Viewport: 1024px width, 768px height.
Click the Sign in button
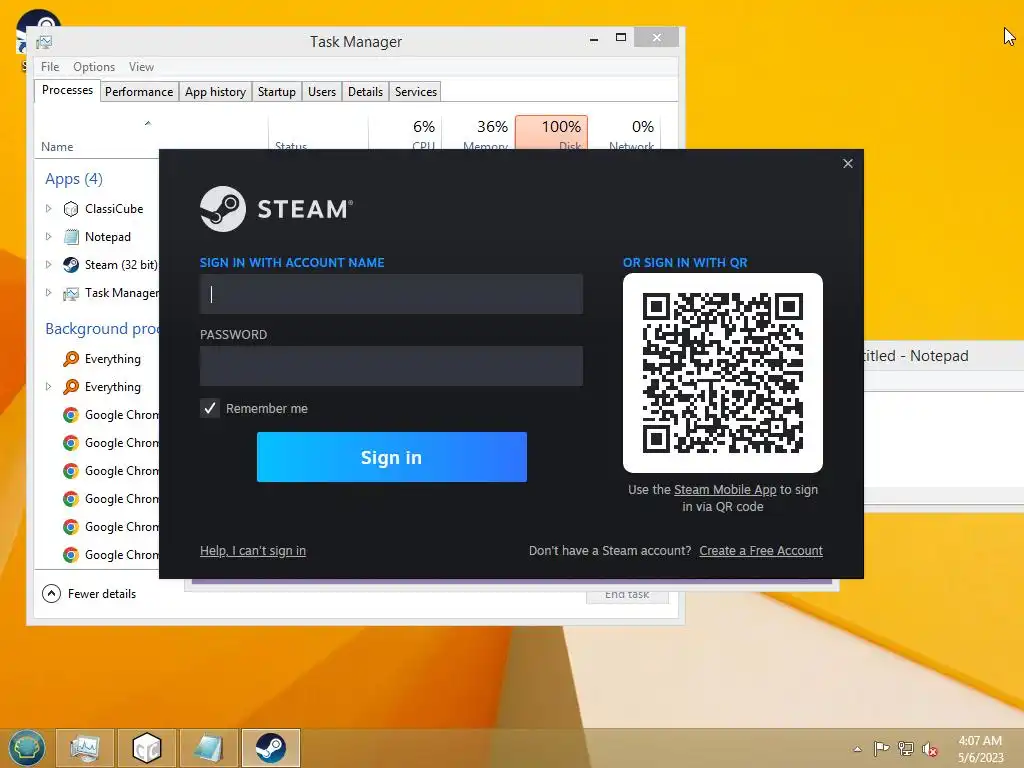click(x=391, y=457)
